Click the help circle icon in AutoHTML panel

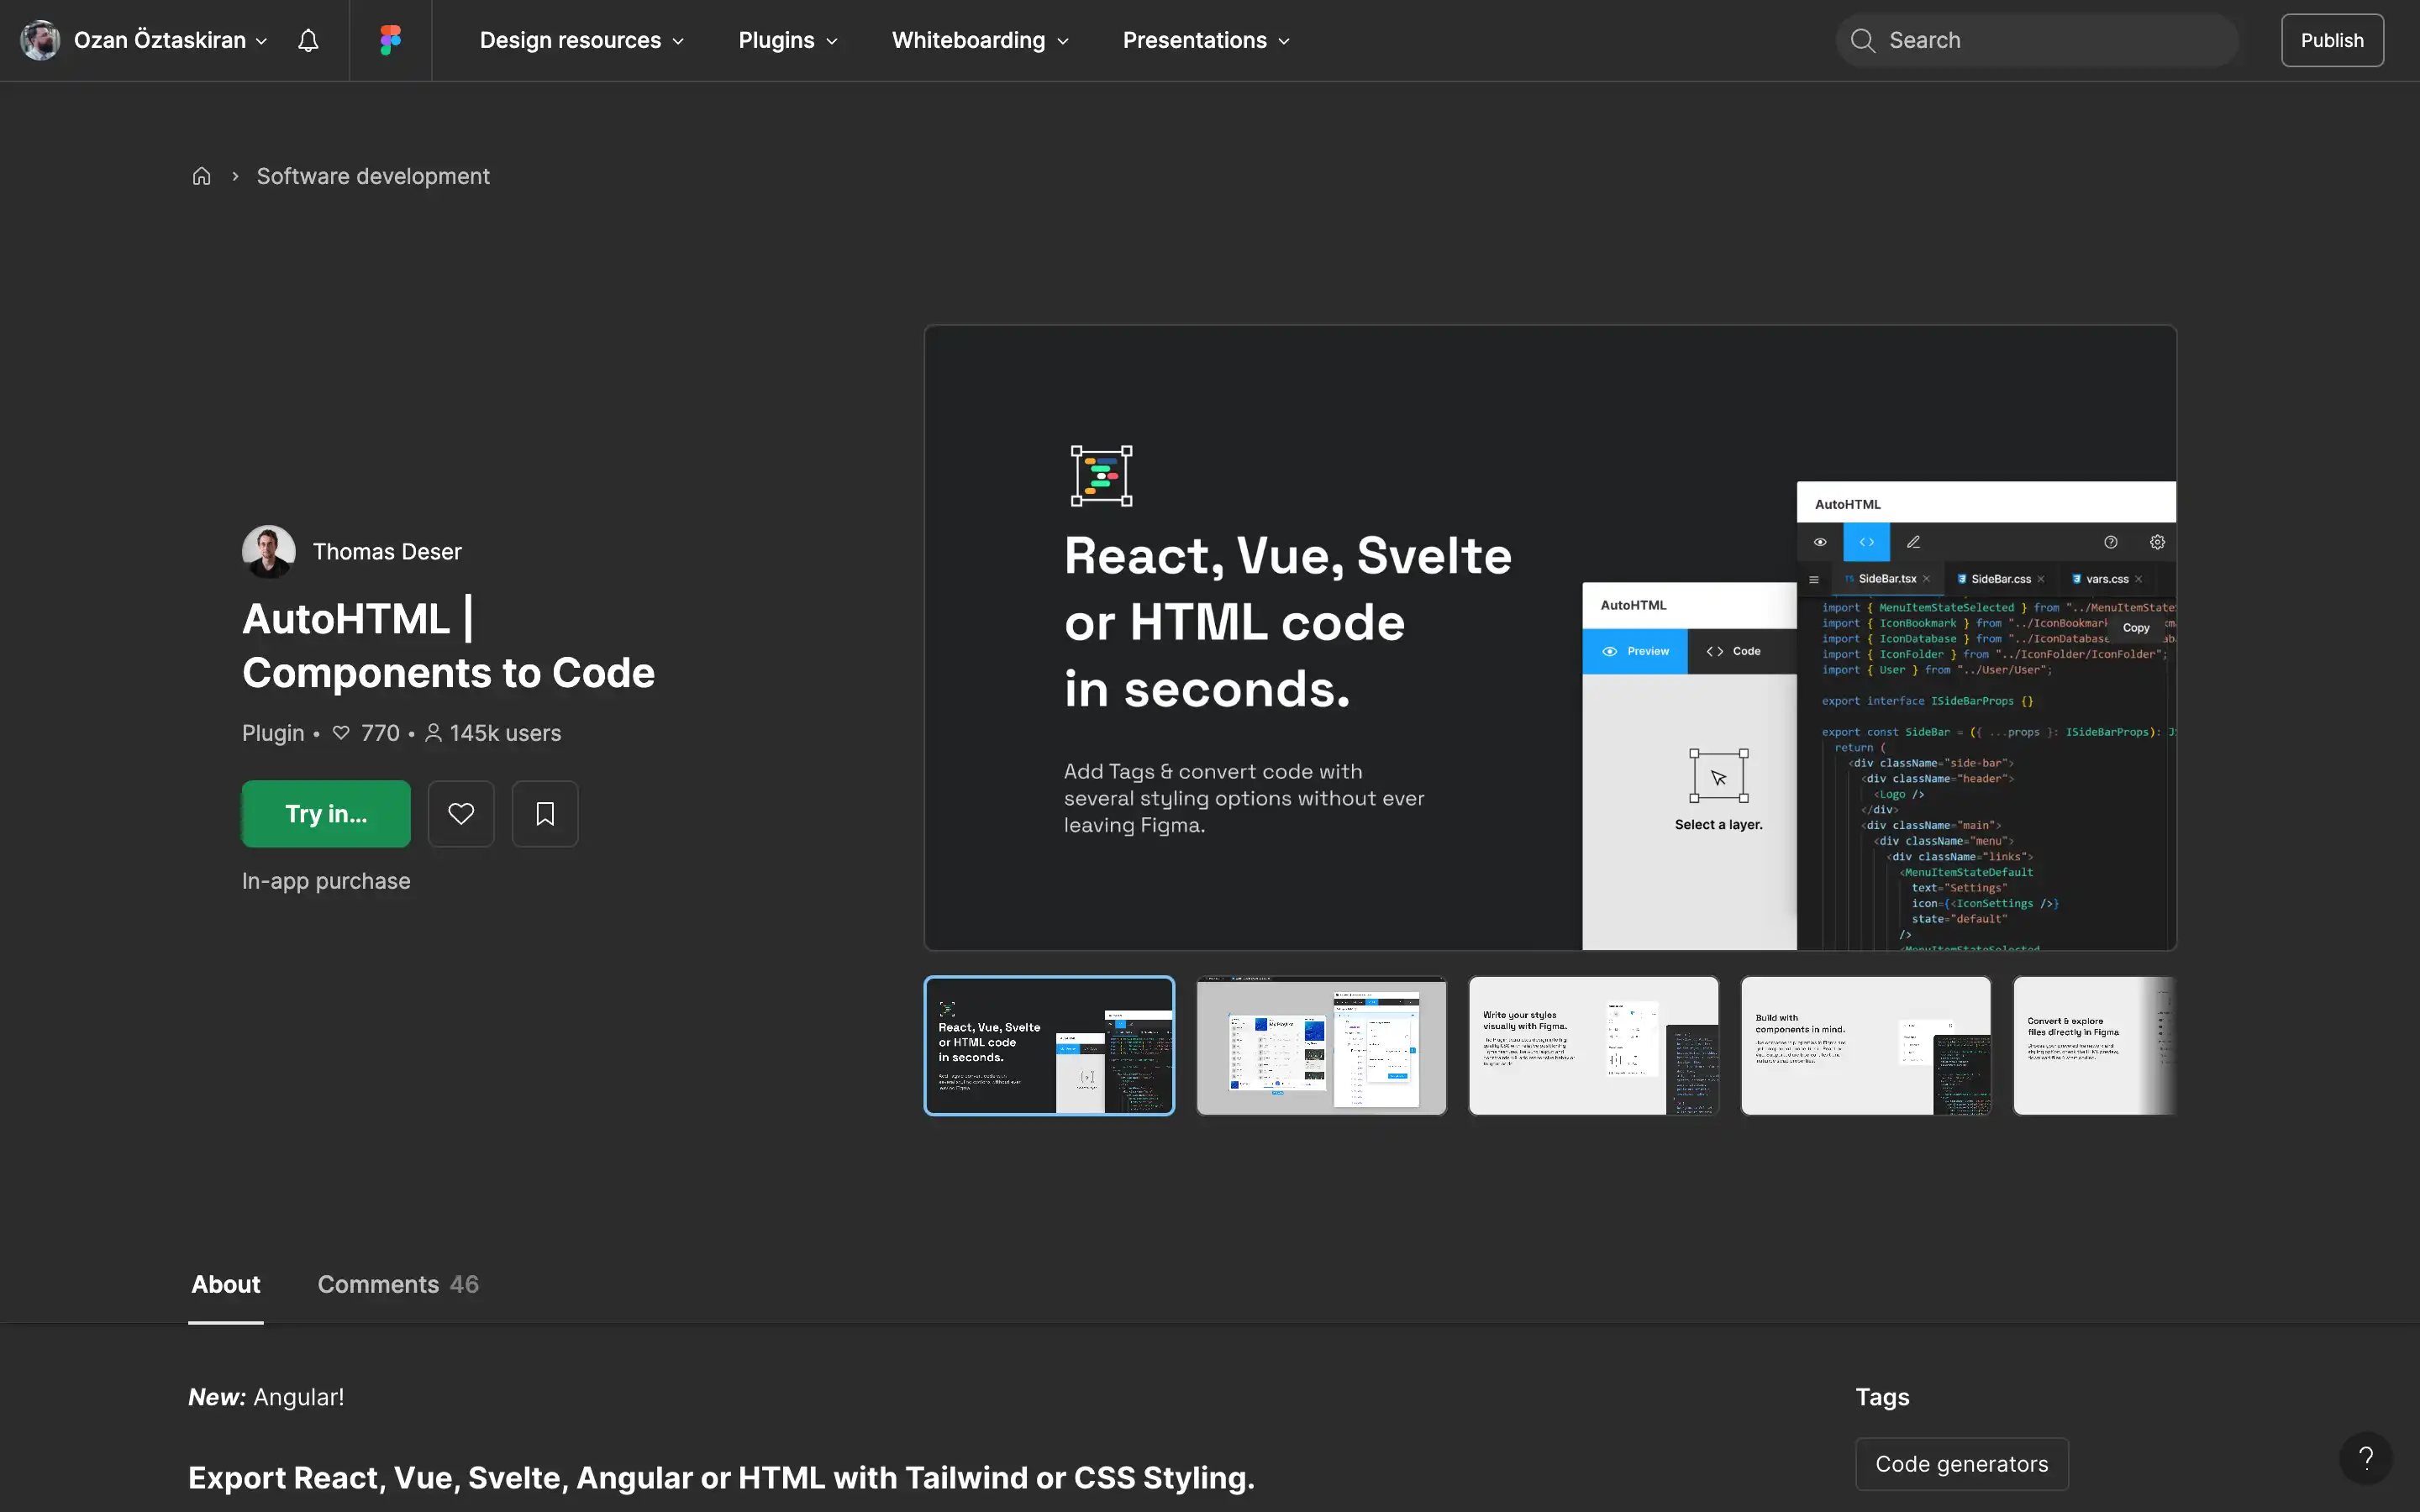point(2111,542)
